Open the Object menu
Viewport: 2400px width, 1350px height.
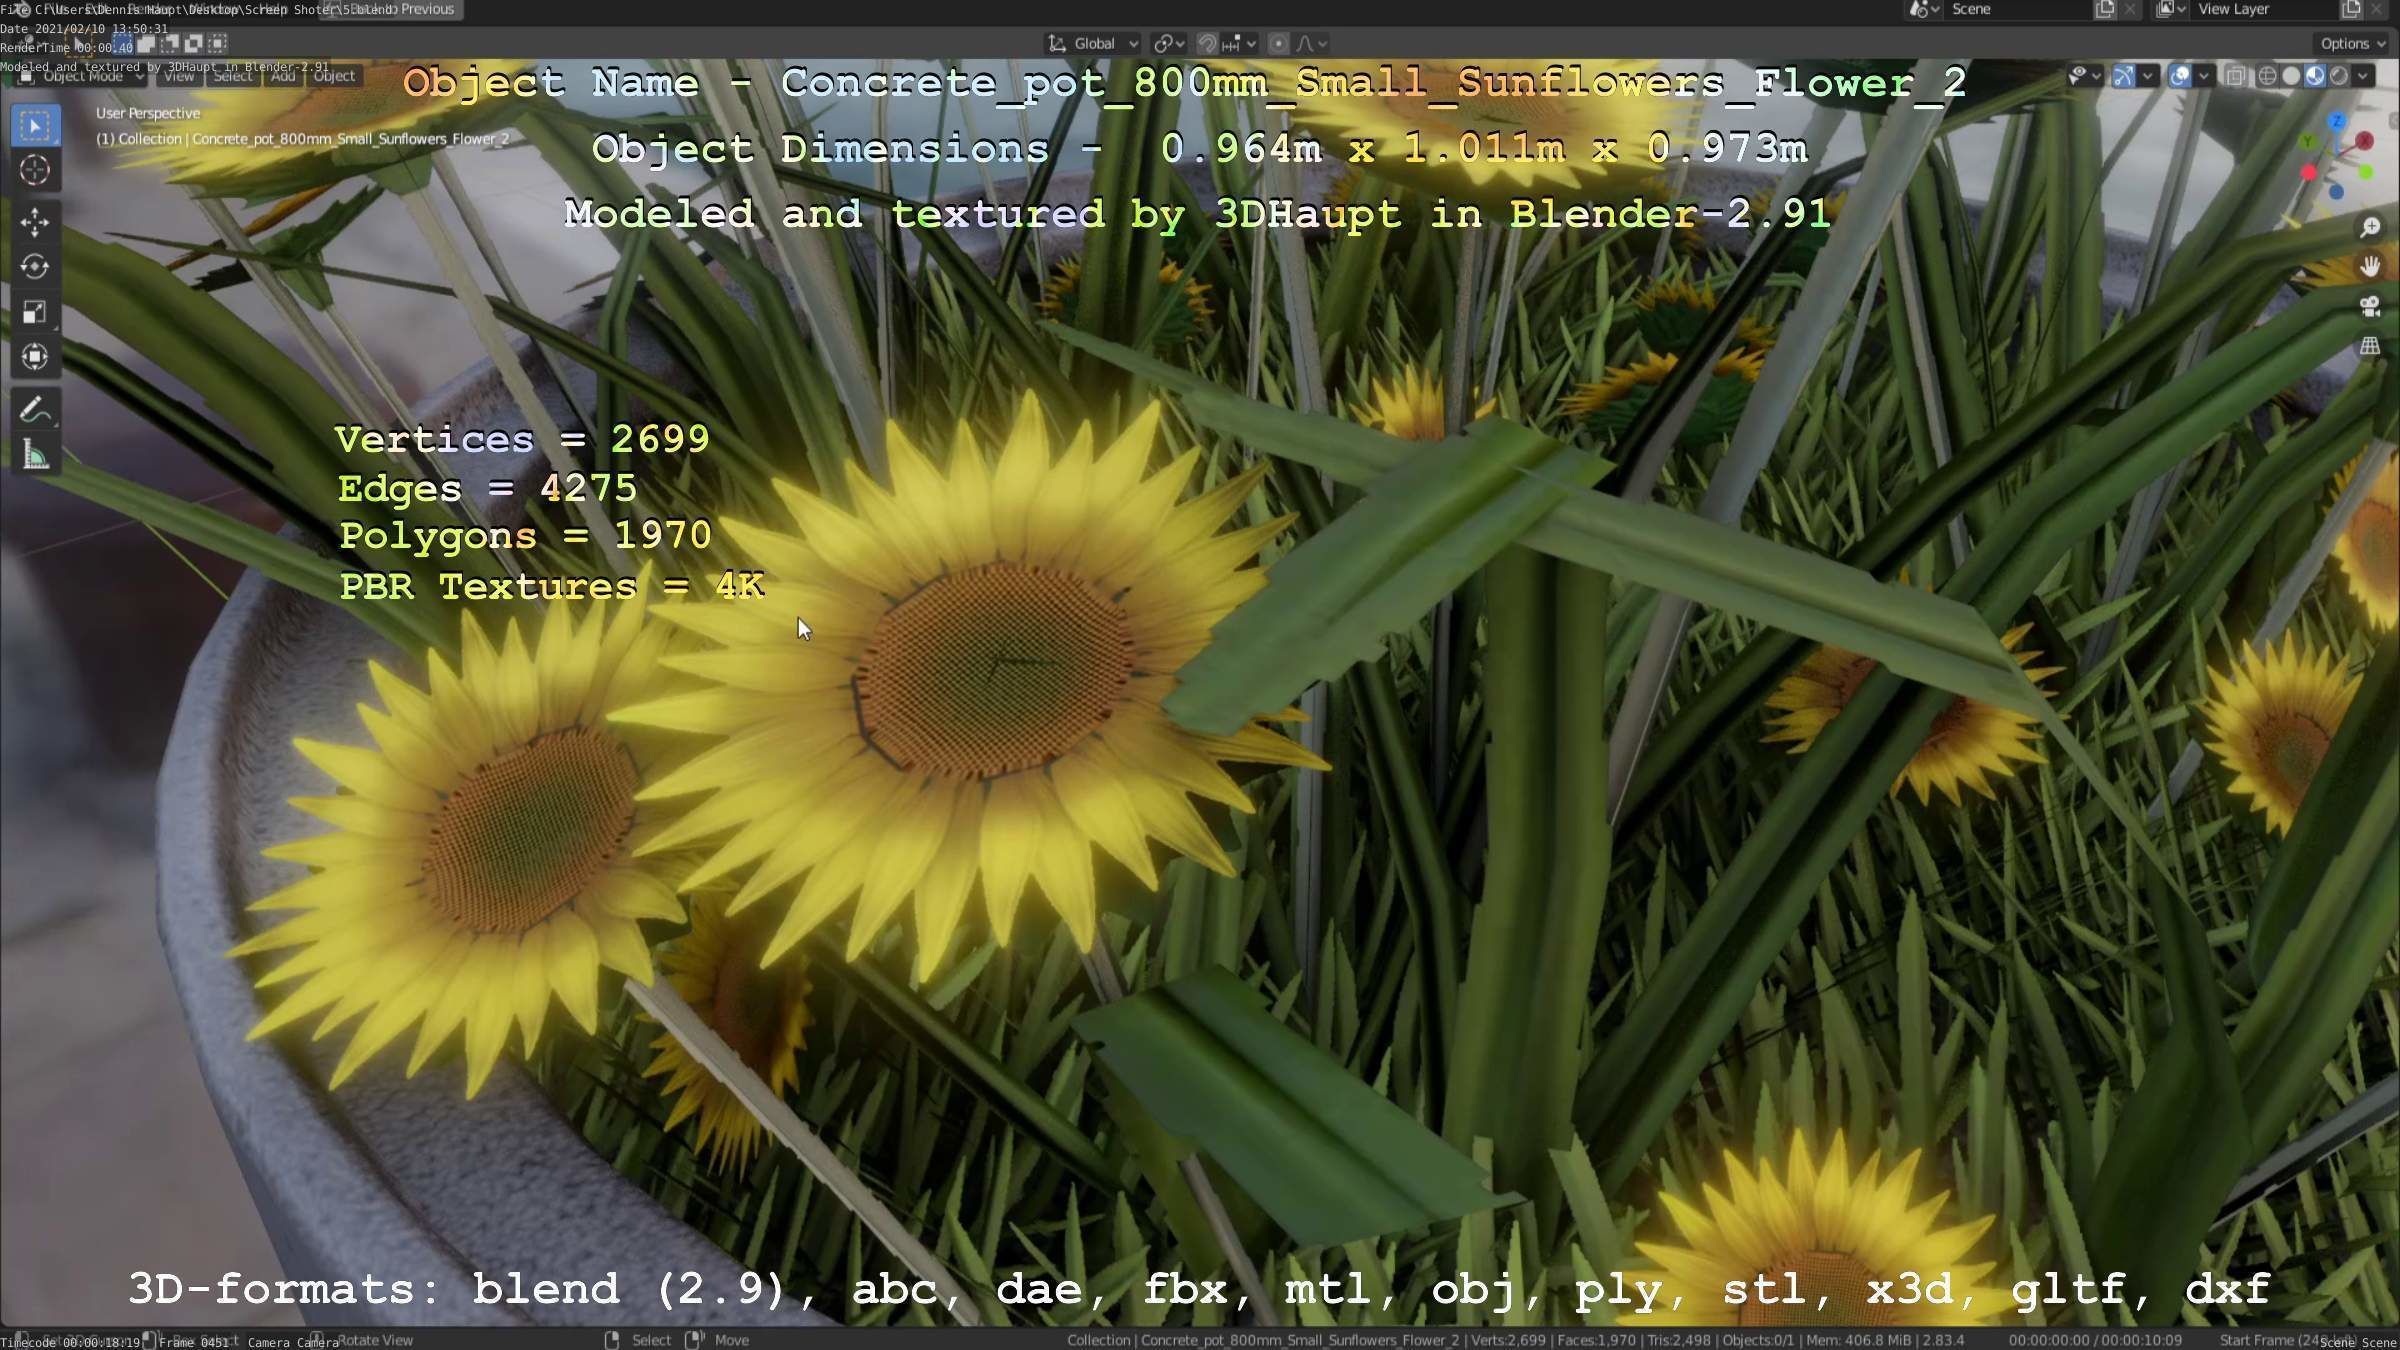click(x=334, y=76)
